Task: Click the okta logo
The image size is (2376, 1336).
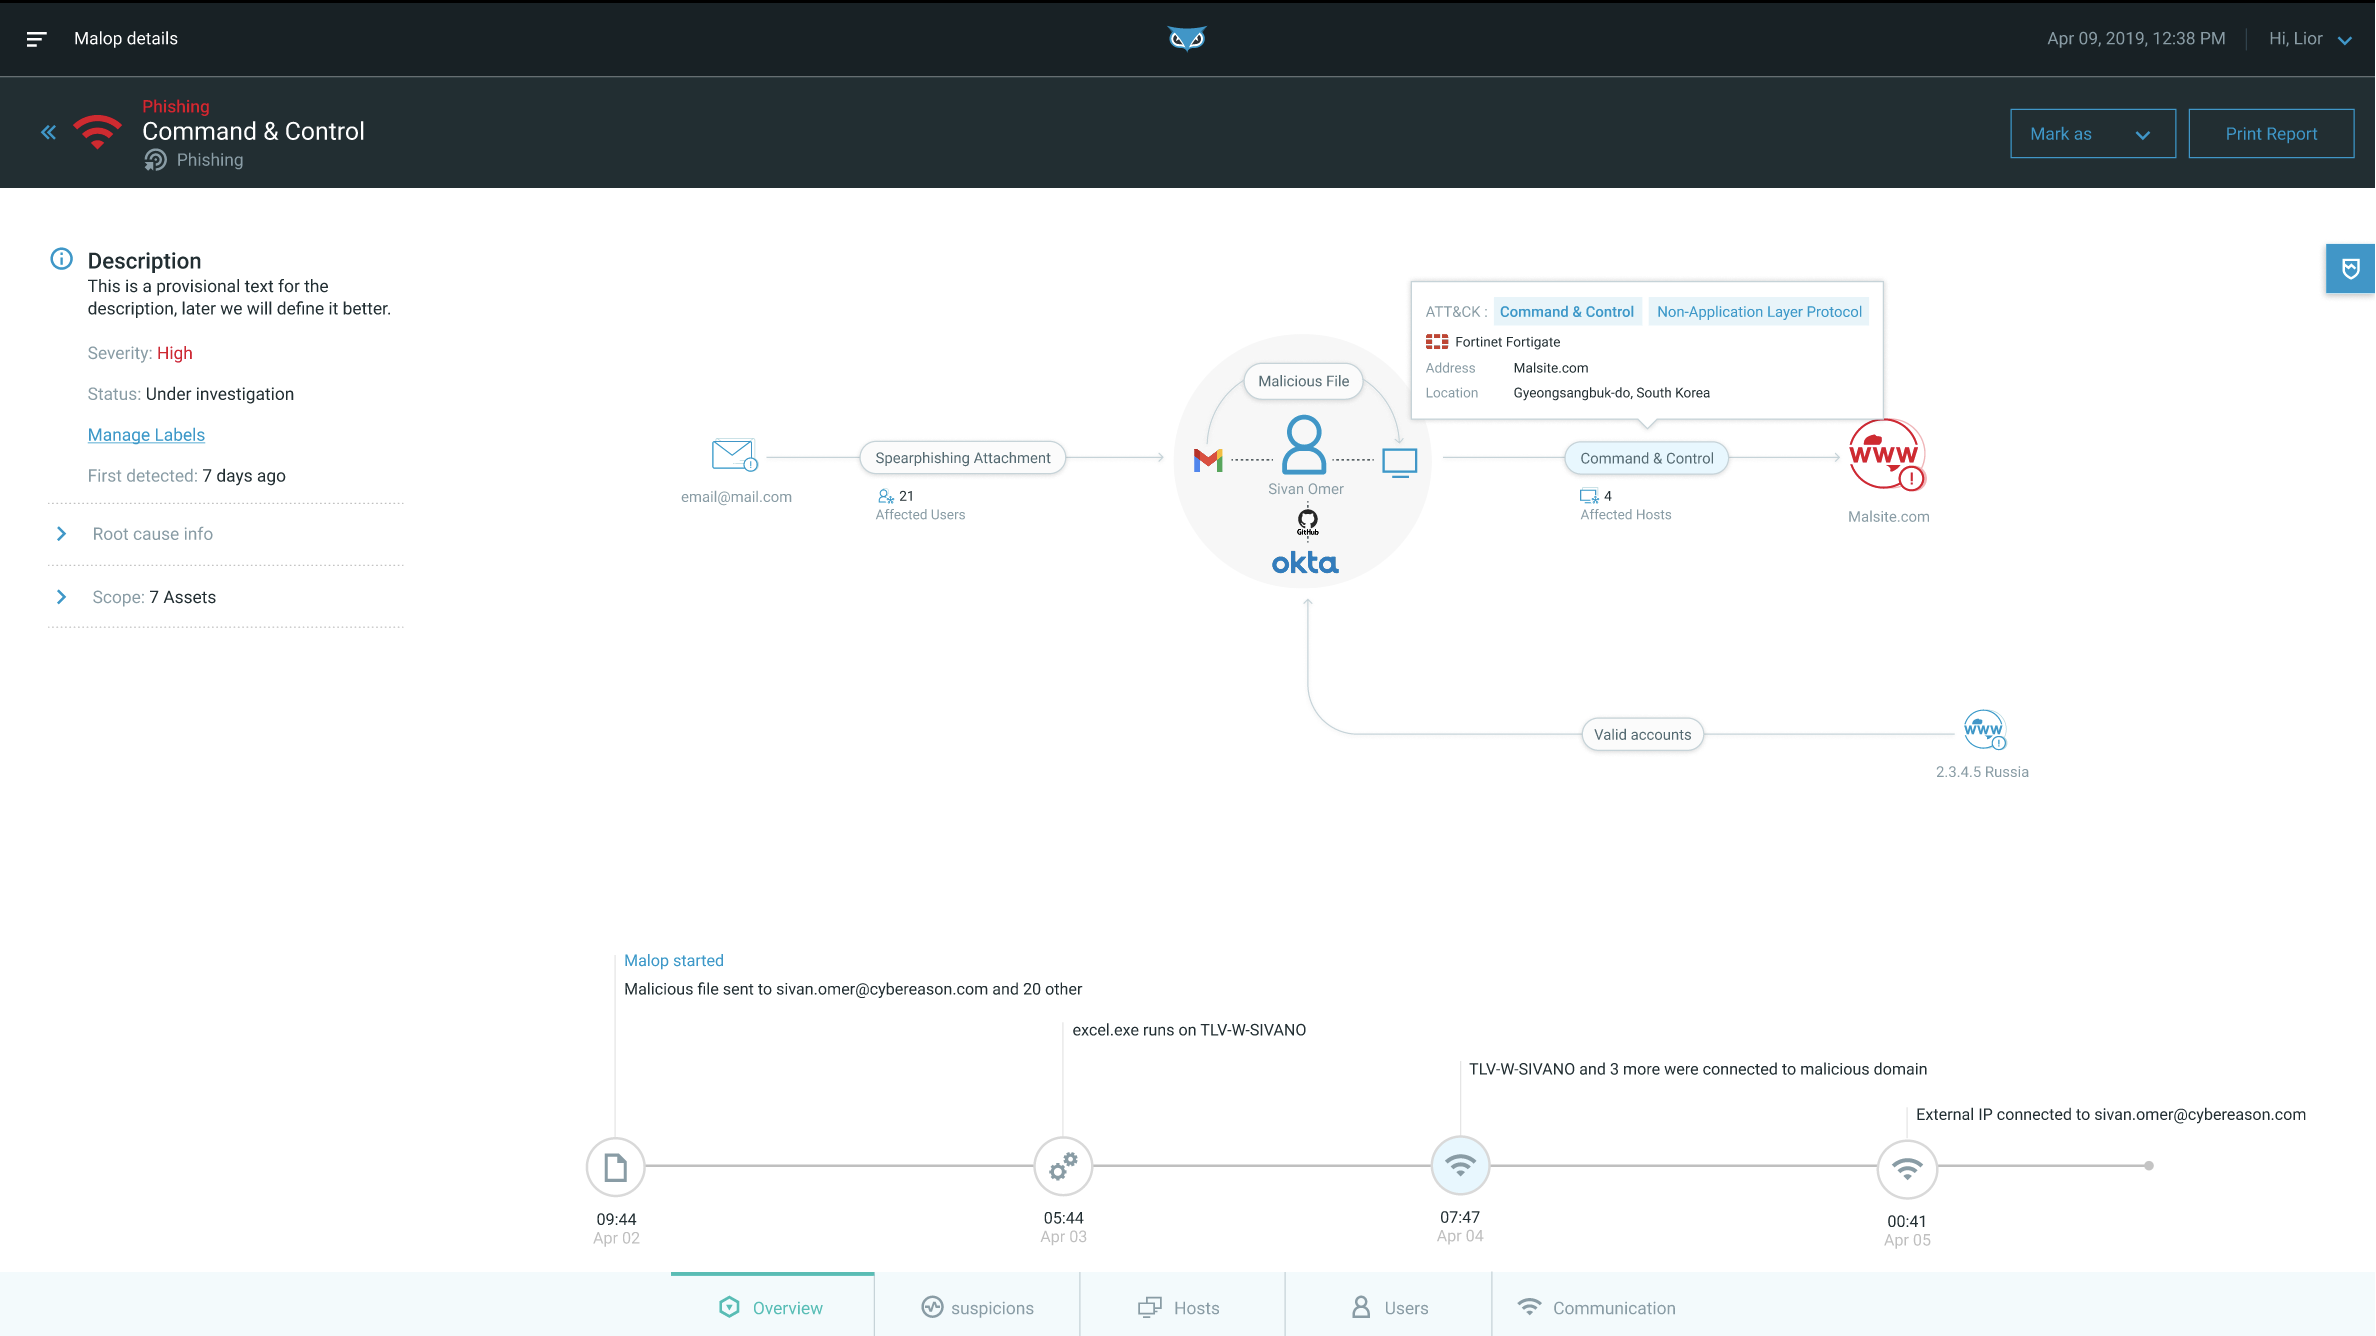Action: (1305, 563)
